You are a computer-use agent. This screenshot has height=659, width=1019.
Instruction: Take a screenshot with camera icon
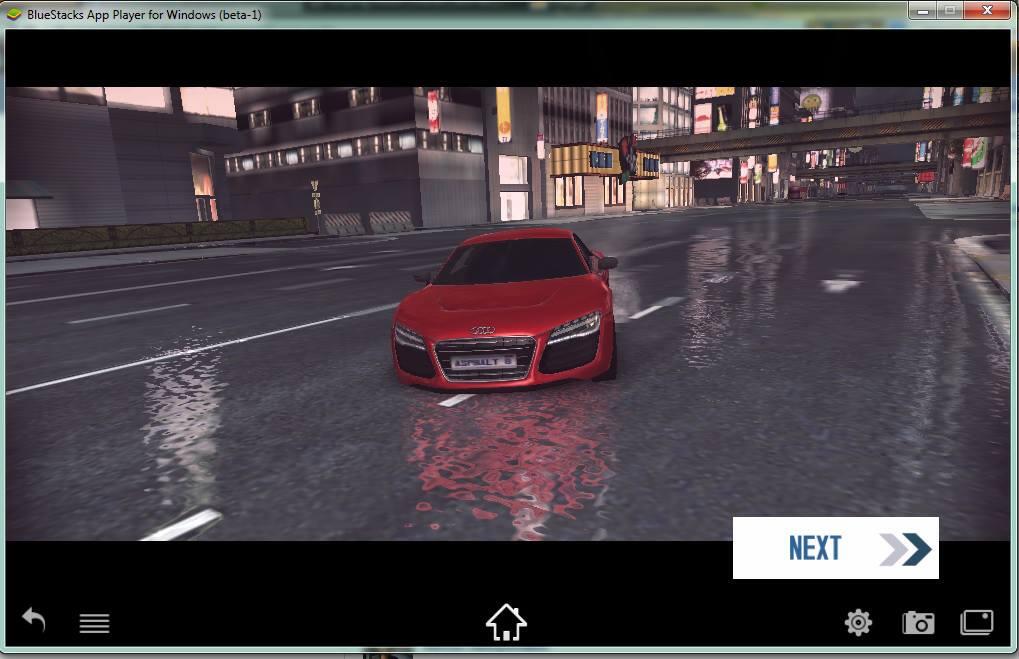[x=918, y=623]
